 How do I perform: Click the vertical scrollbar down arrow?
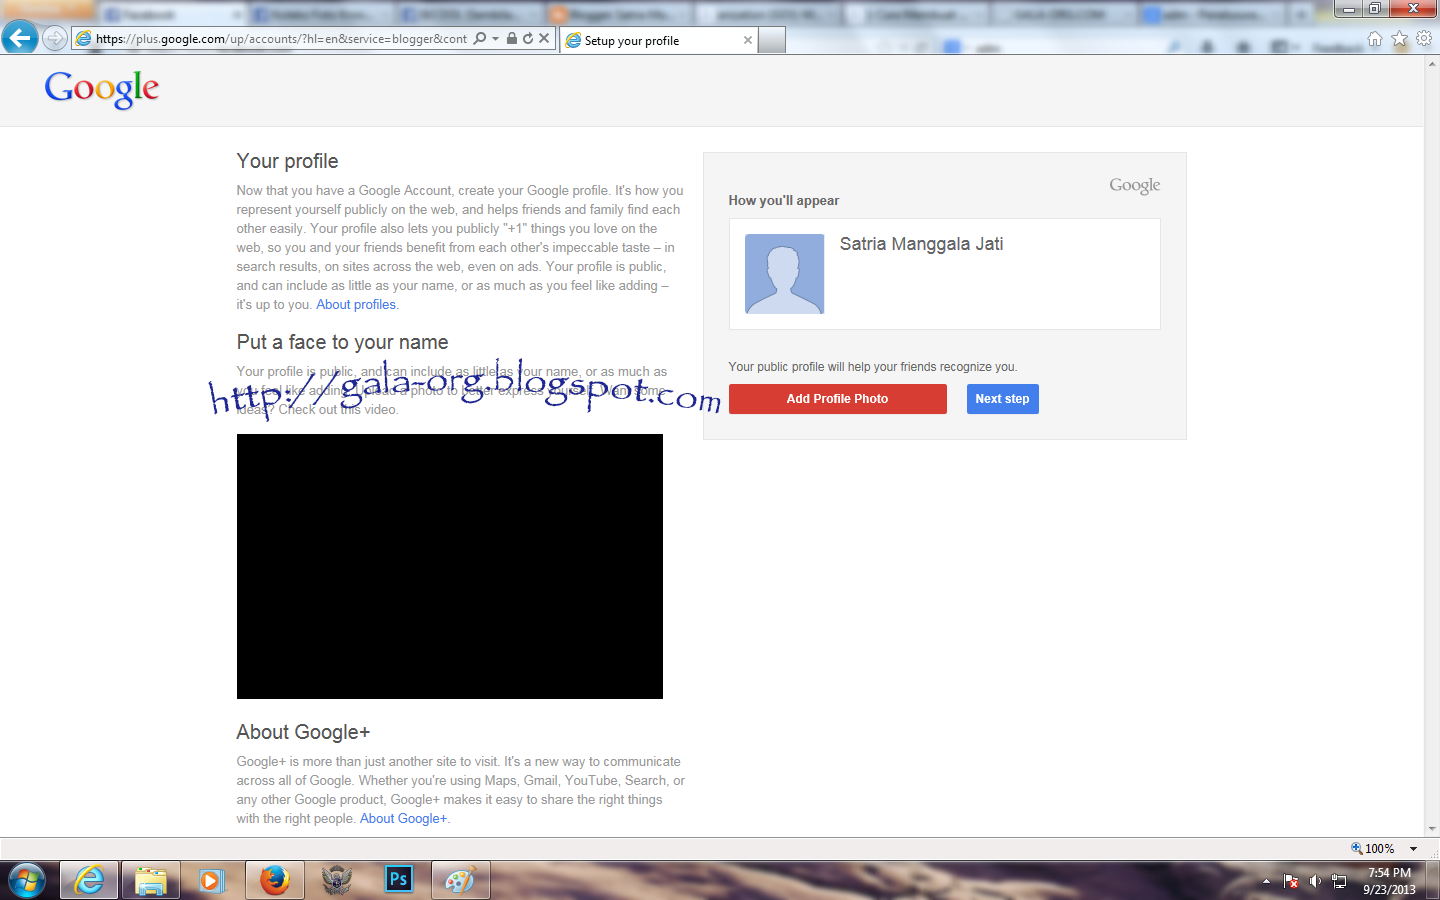pyautogui.click(x=1432, y=829)
